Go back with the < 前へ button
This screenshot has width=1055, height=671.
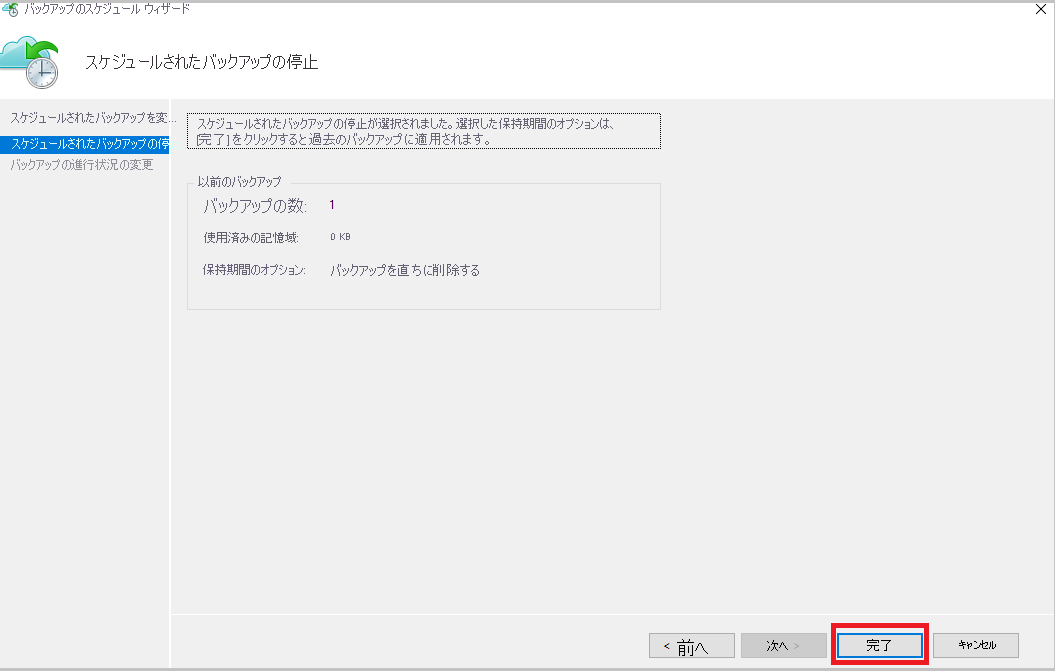click(692, 645)
